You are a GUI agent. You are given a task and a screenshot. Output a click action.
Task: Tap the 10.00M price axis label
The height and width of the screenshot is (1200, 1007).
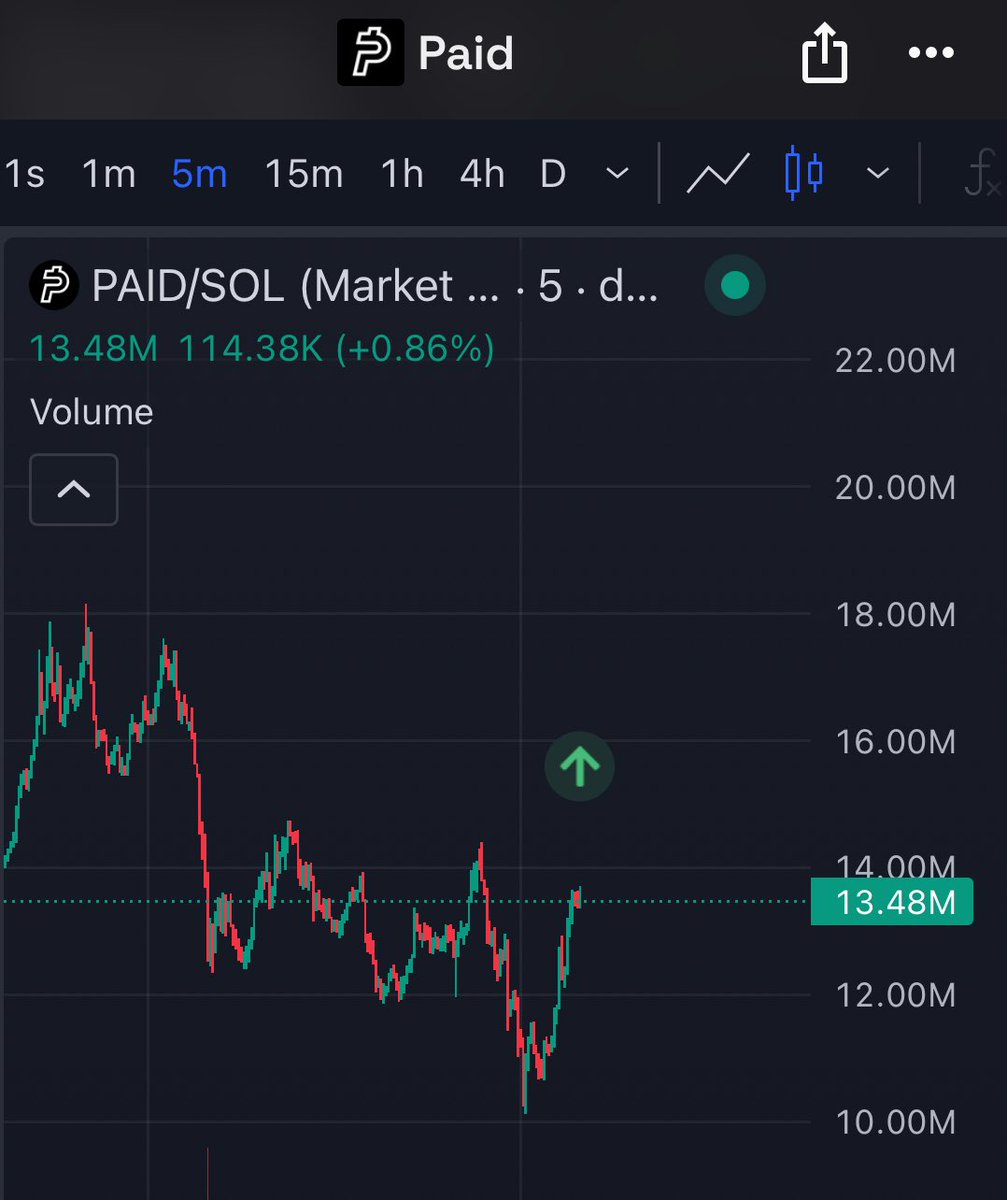(x=895, y=1122)
